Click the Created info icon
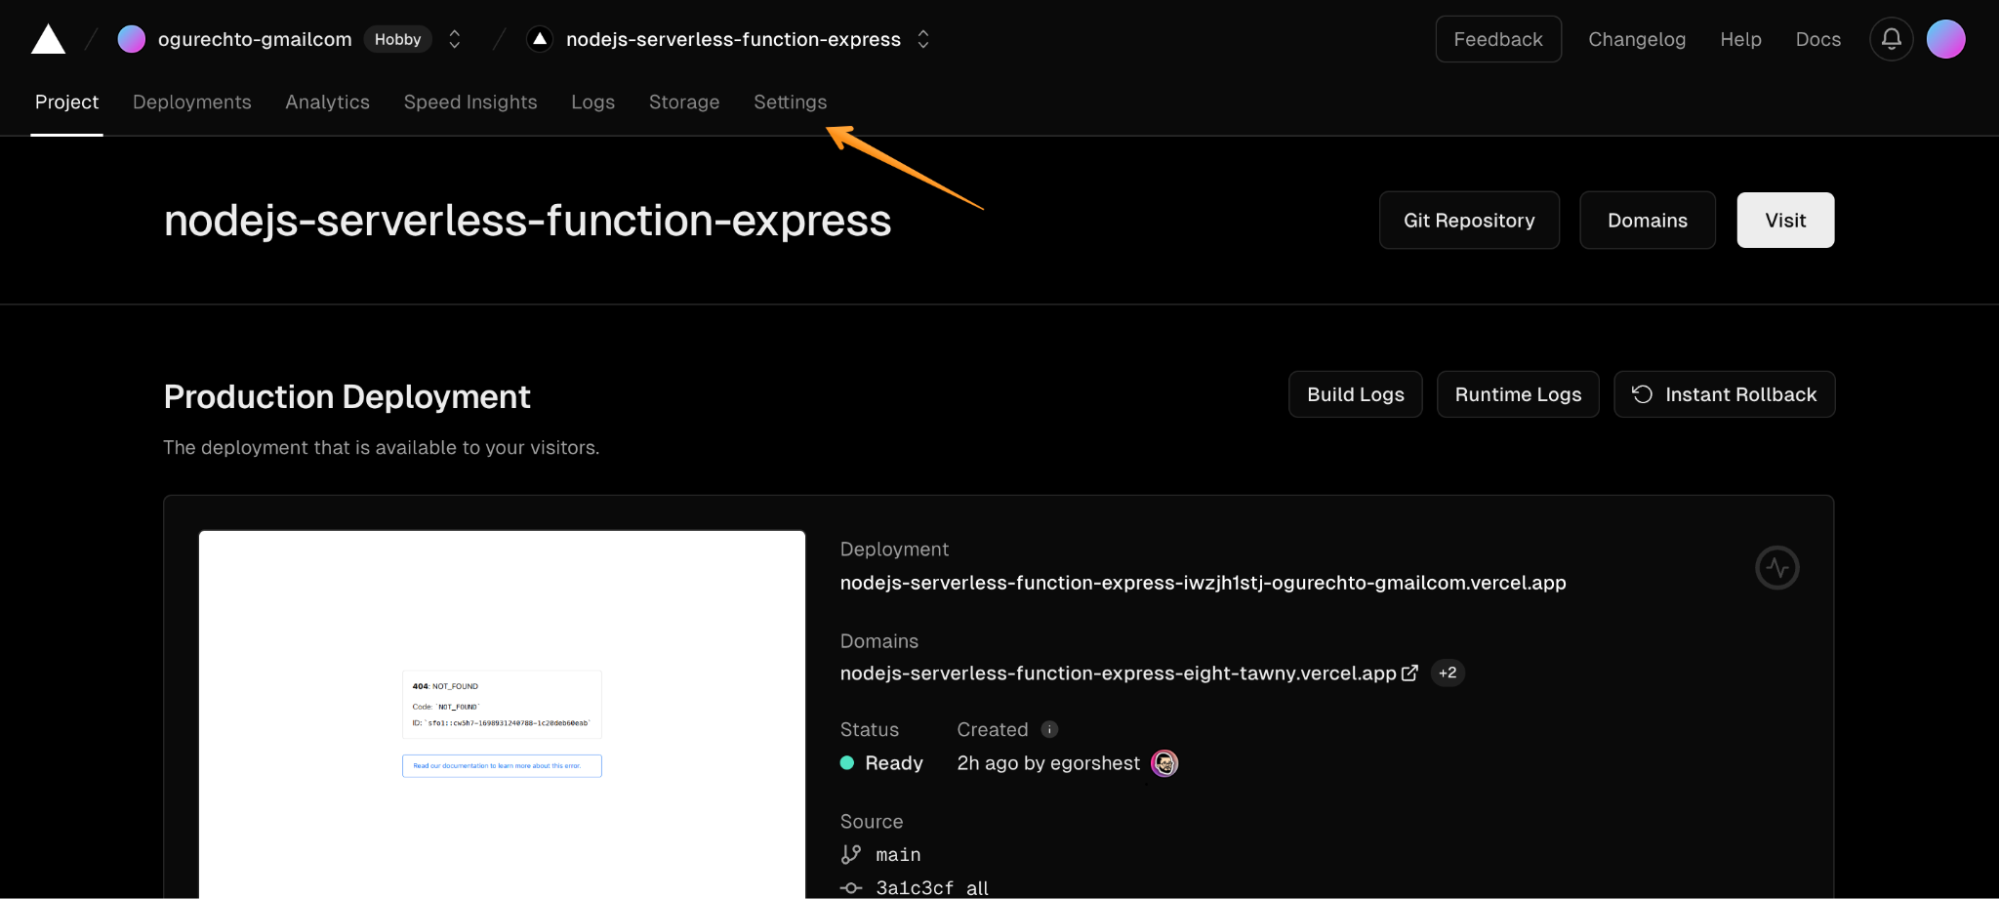The width and height of the screenshot is (1999, 899). coord(1049,729)
